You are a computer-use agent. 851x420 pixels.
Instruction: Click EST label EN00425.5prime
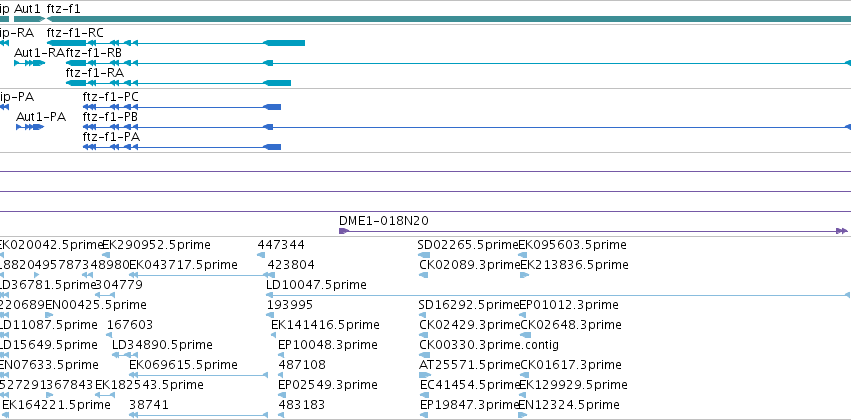click(x=96, y=306)
